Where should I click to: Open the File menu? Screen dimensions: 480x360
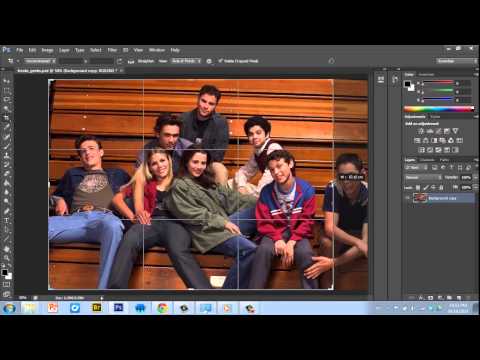[x=20, y=50]
